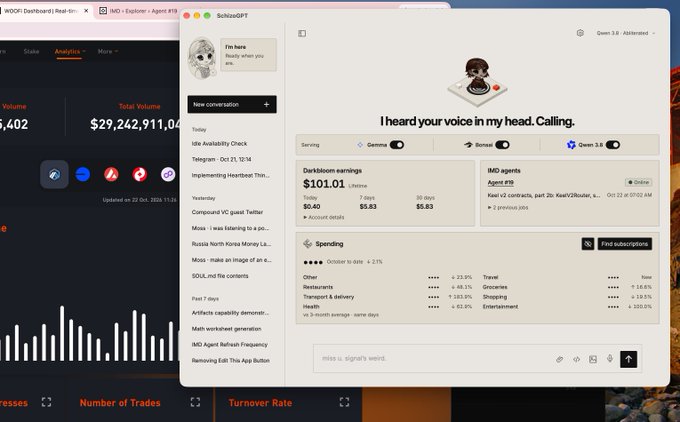680x422 pixels.
Task: Open the Idle Availability Check conversation
Action: coord(219,144)
